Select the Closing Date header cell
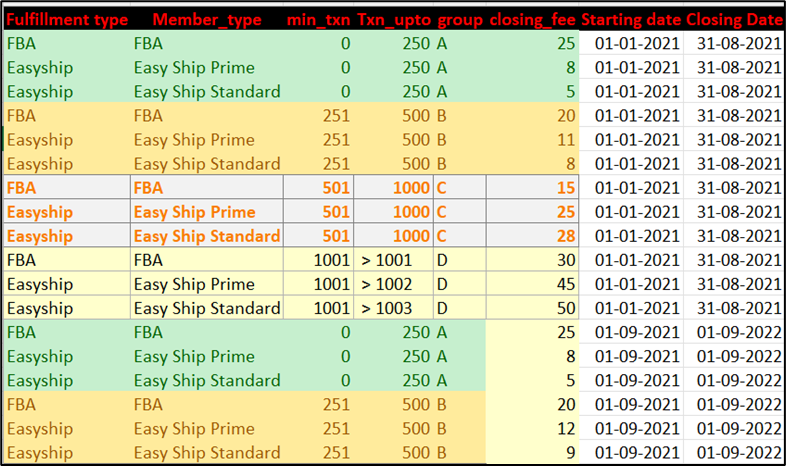The width and height of the screenshot is (786, 466). 734,20
